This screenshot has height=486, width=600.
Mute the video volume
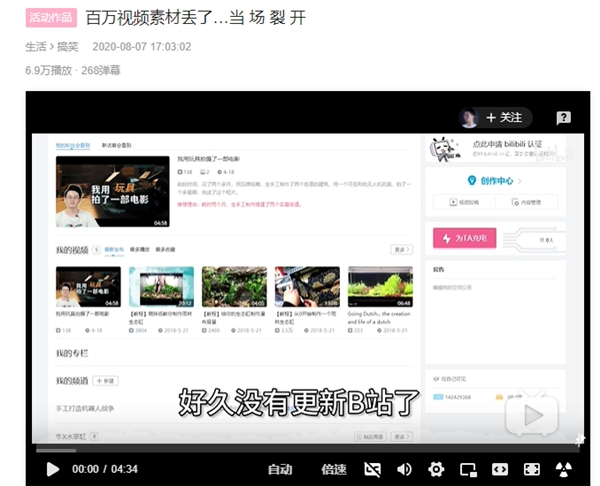[x=404, y=469]
